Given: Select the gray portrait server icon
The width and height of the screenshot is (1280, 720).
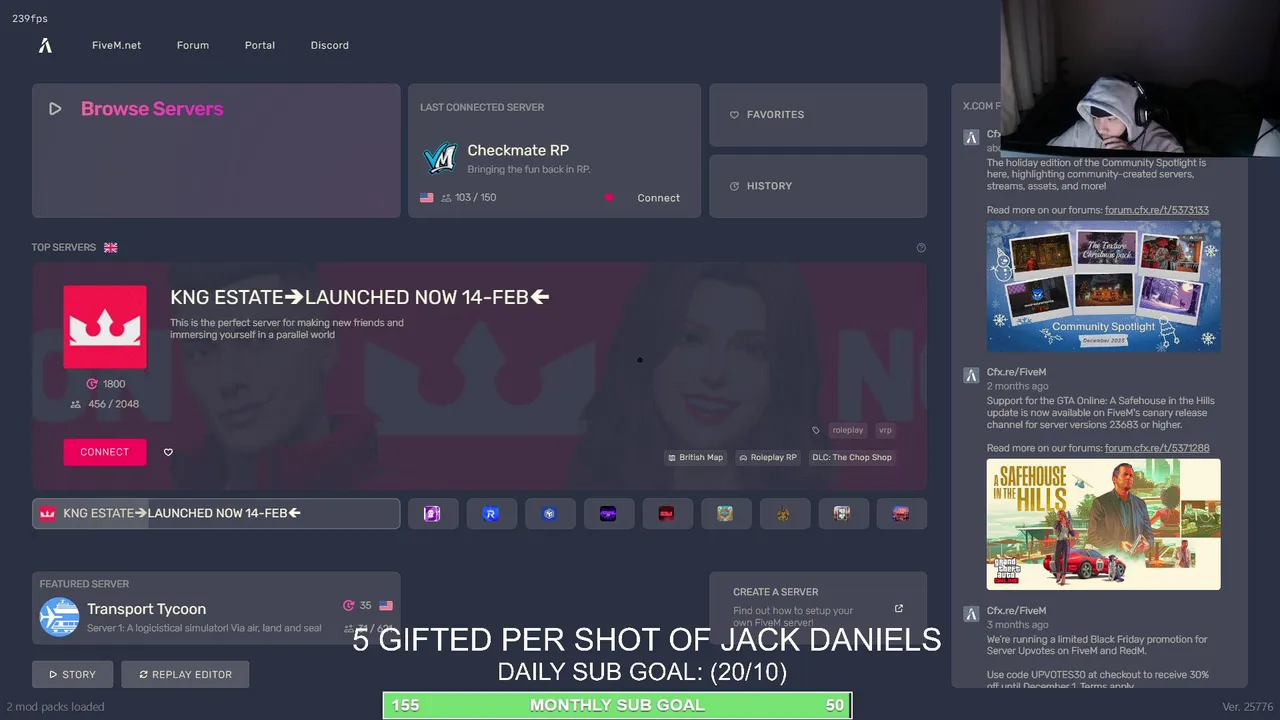Looking at the screenshot, I should 842,514.
